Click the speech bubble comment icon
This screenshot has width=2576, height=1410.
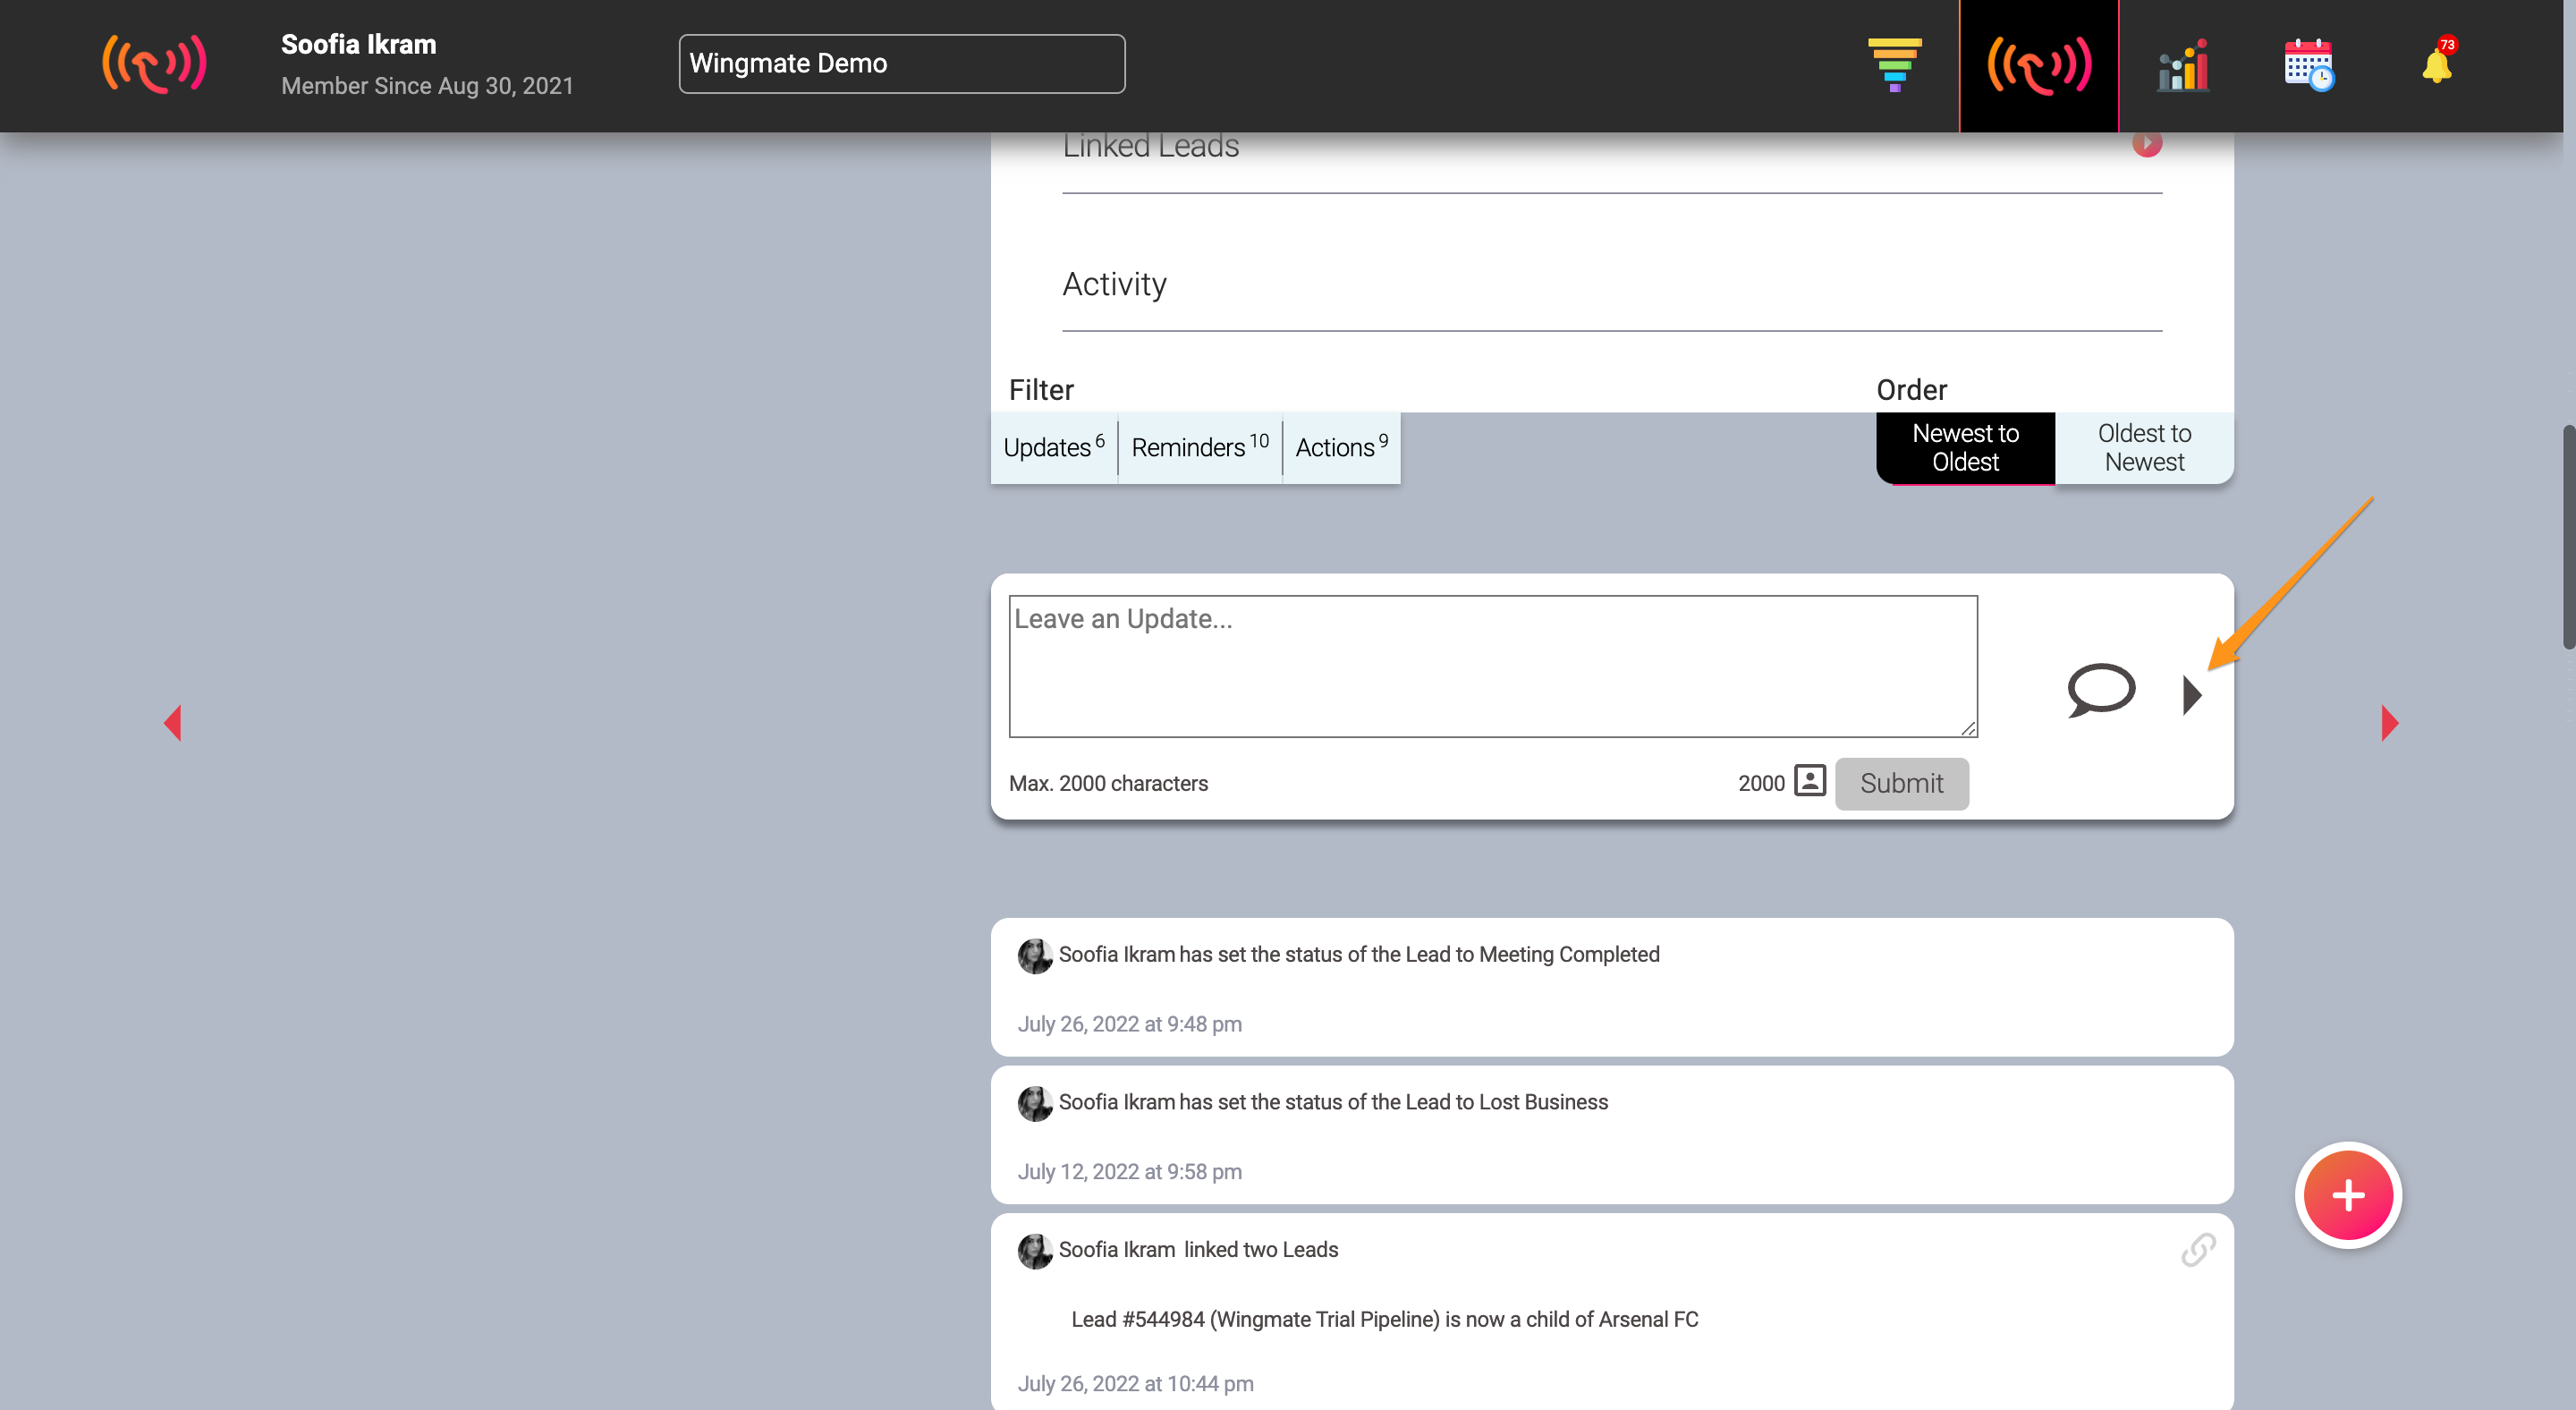click(2100, 690)
